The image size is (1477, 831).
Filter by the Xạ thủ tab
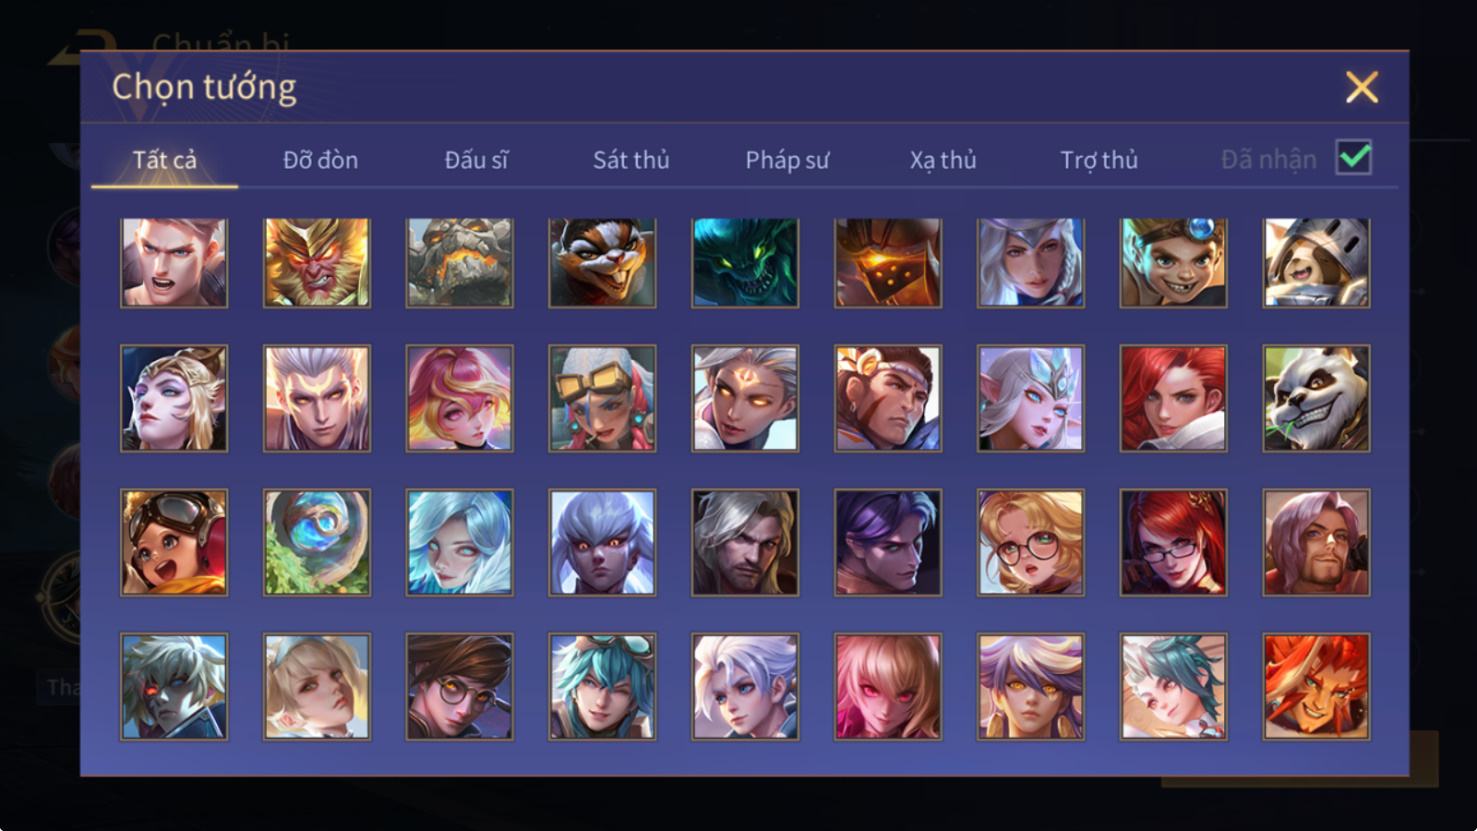click(943, 160)
